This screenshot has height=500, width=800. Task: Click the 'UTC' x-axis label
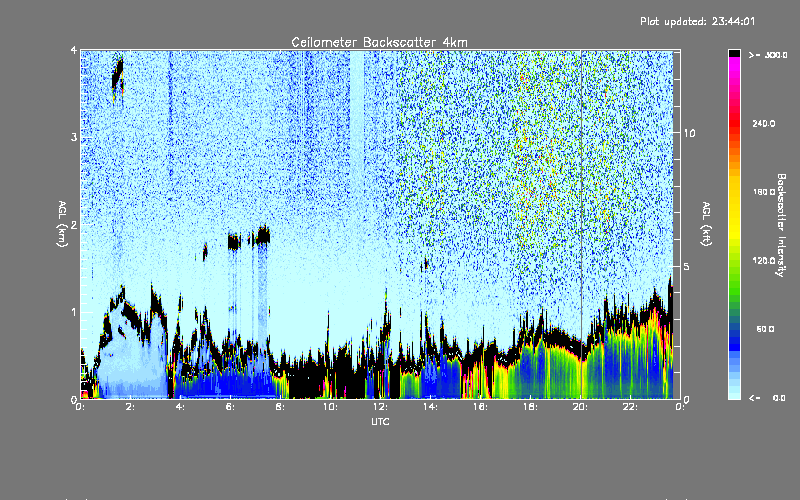[380, 421]
